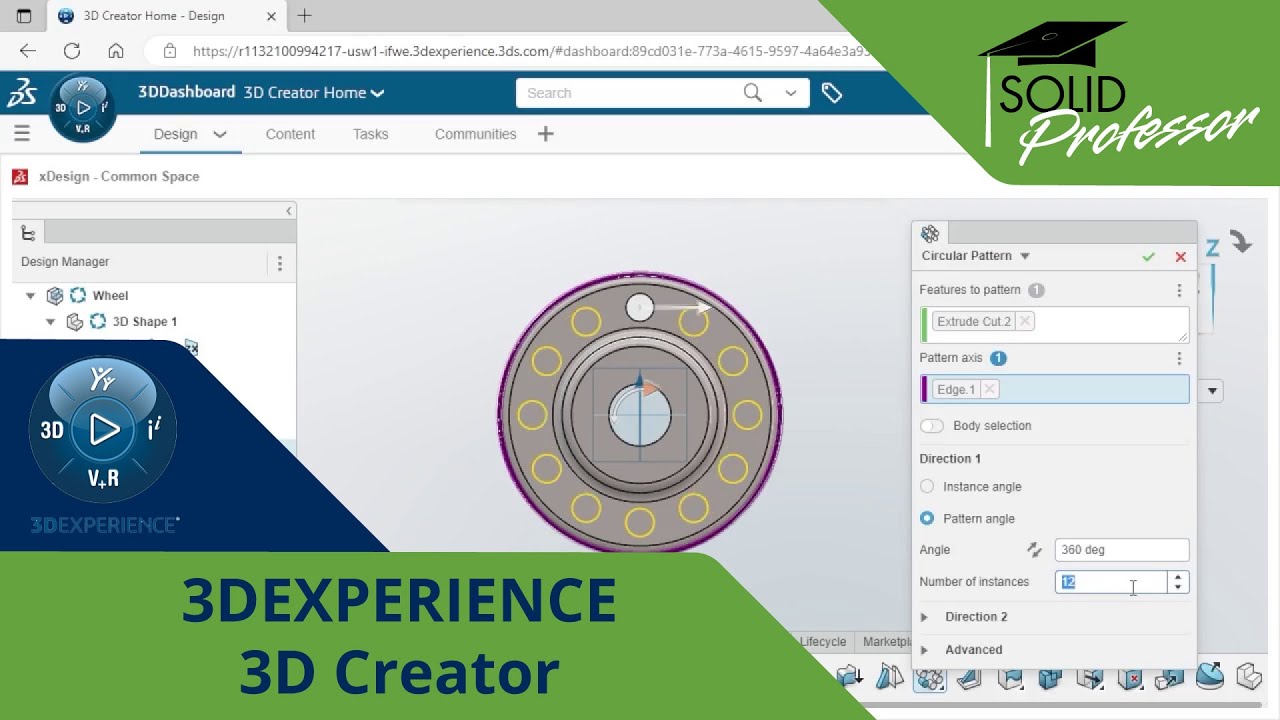Decrease Number of instances stepper
Viewport: 1280px width, 720px height.
tap(1178, 587)
